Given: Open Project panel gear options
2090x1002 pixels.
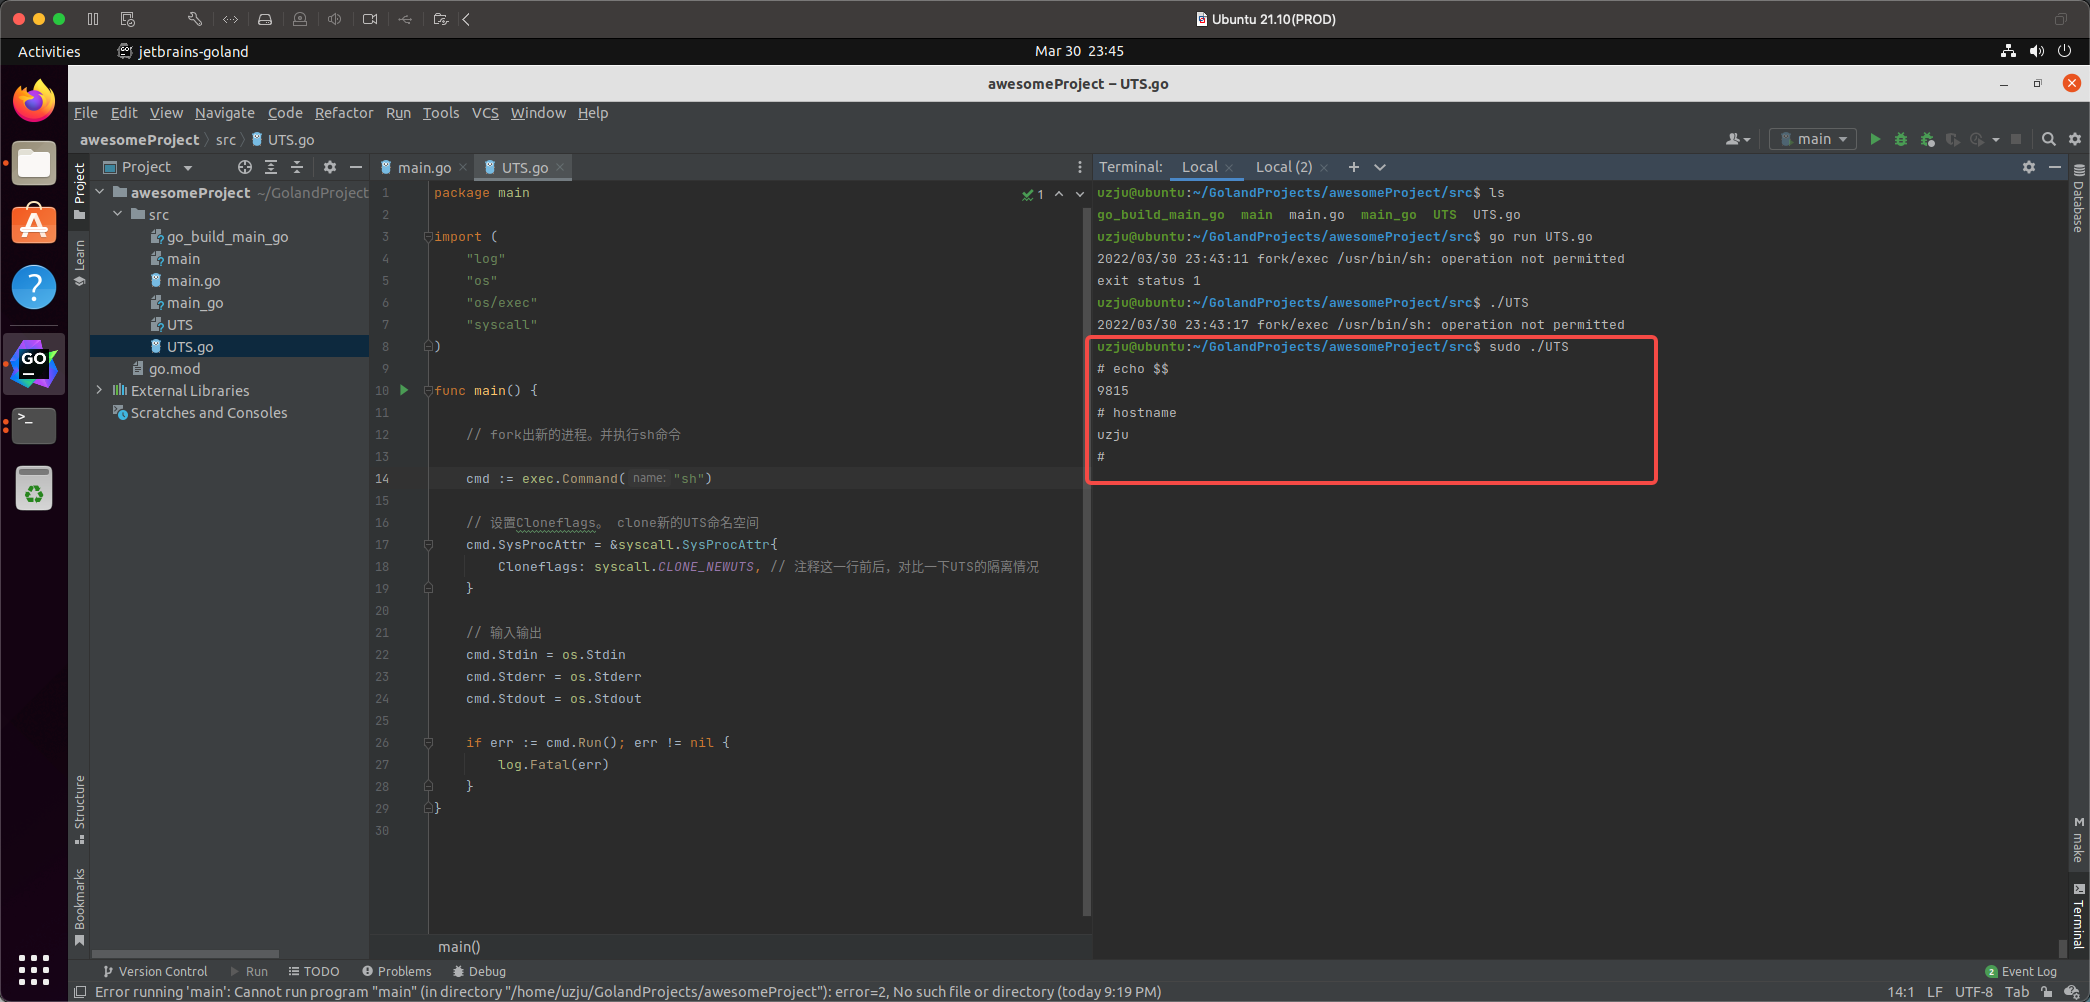Looking at the screenshot, I should click(330, 167).
